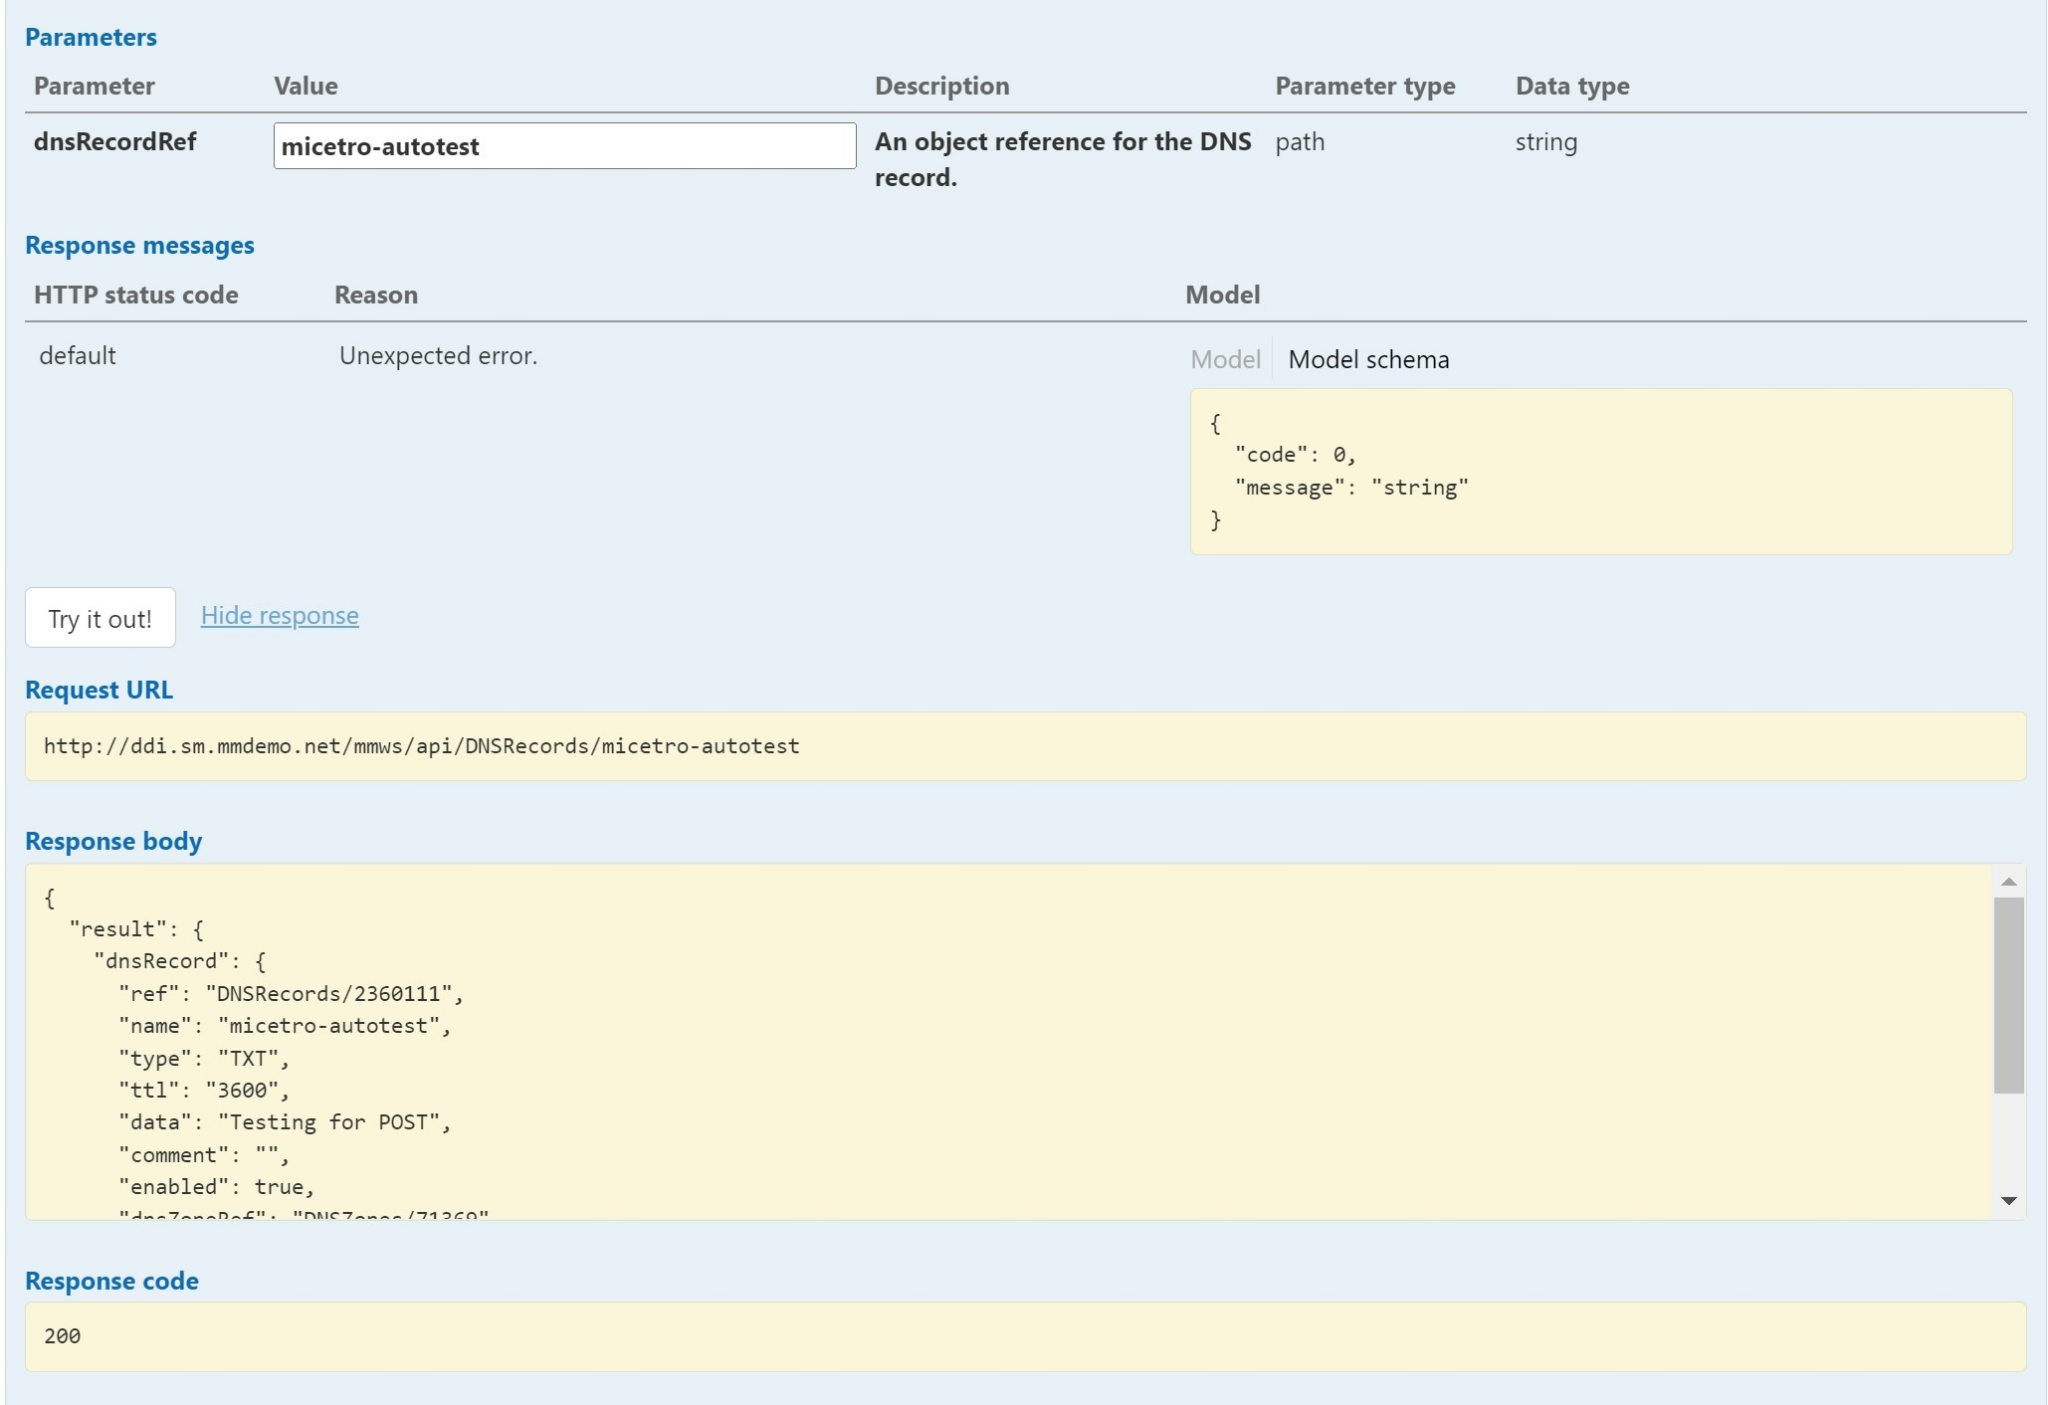Click the Parameters section heading

point(91,37)
